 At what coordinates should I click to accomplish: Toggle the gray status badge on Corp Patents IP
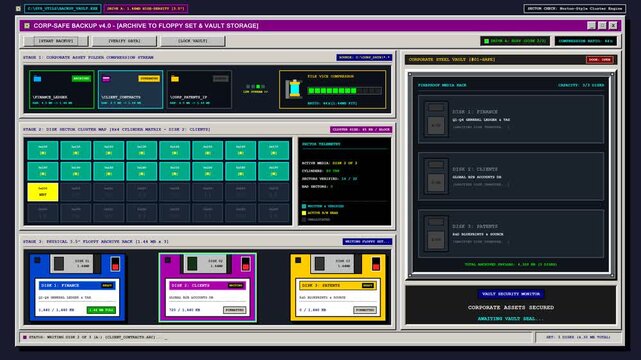point(221,78)
